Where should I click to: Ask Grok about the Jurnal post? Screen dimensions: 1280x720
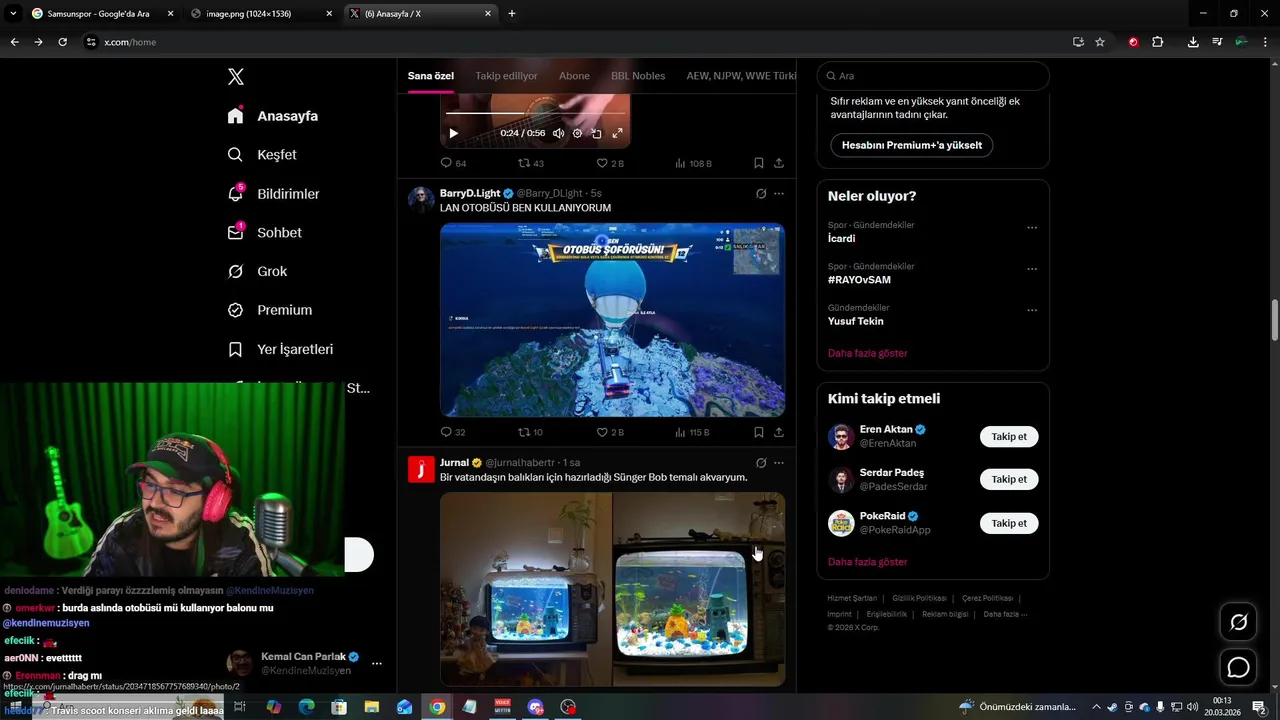coord(761,463)
